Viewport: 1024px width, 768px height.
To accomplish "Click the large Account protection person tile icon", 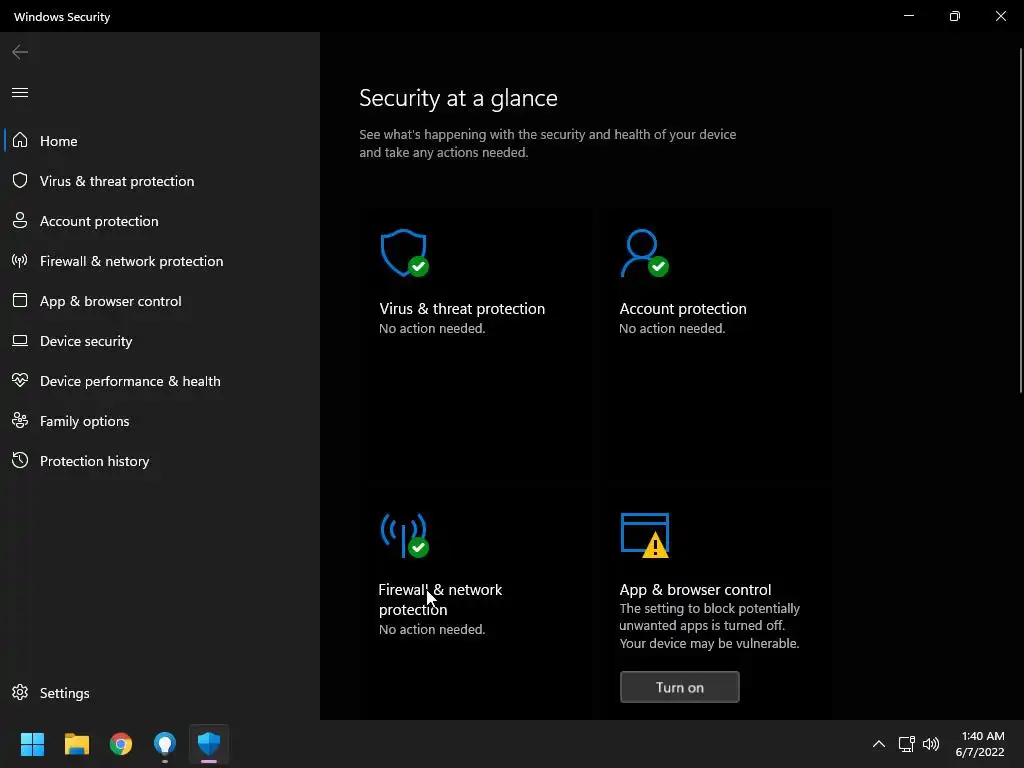I will coord(645,253).
